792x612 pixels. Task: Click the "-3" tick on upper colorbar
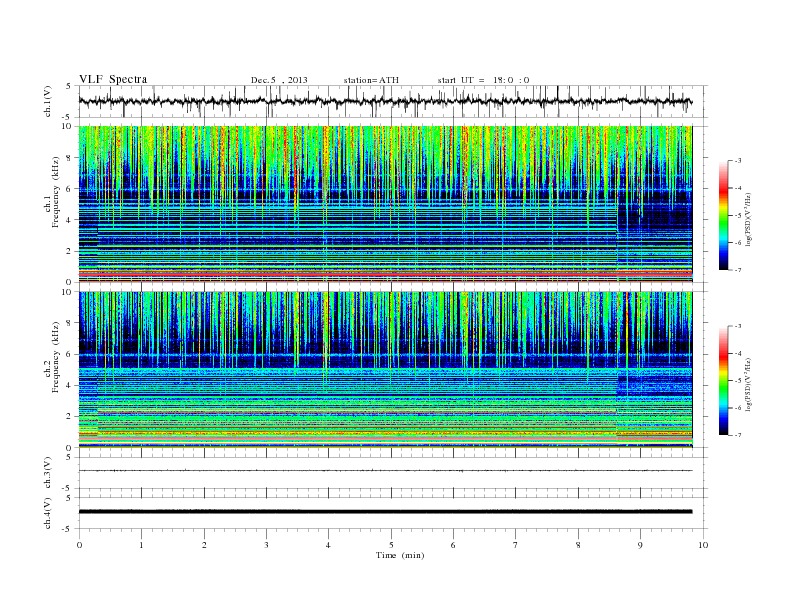[x=738, y=161]
